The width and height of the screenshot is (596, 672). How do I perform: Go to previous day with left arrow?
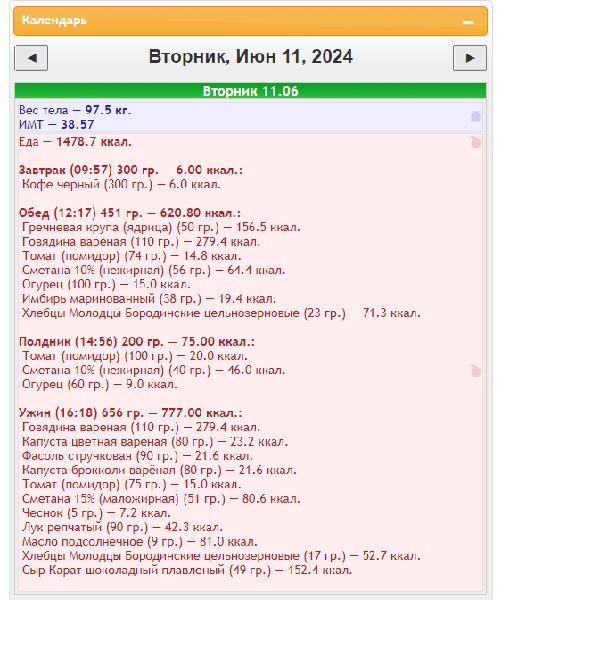click(31, 58)
